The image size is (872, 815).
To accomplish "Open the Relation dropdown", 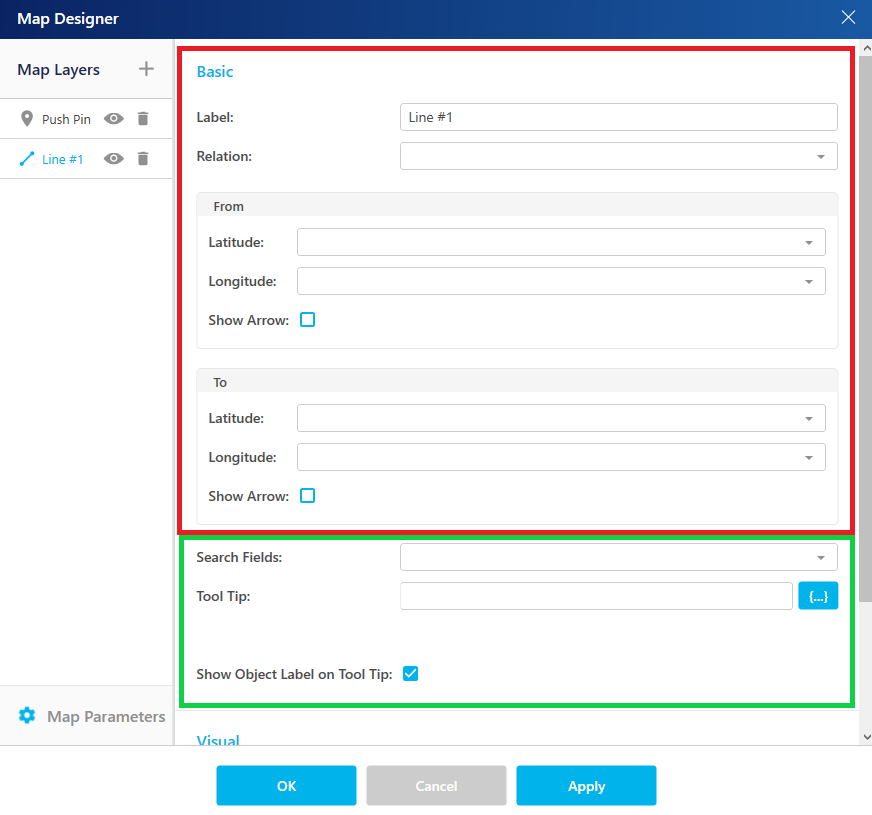I will pyautogui.click(x=618, y=156).
